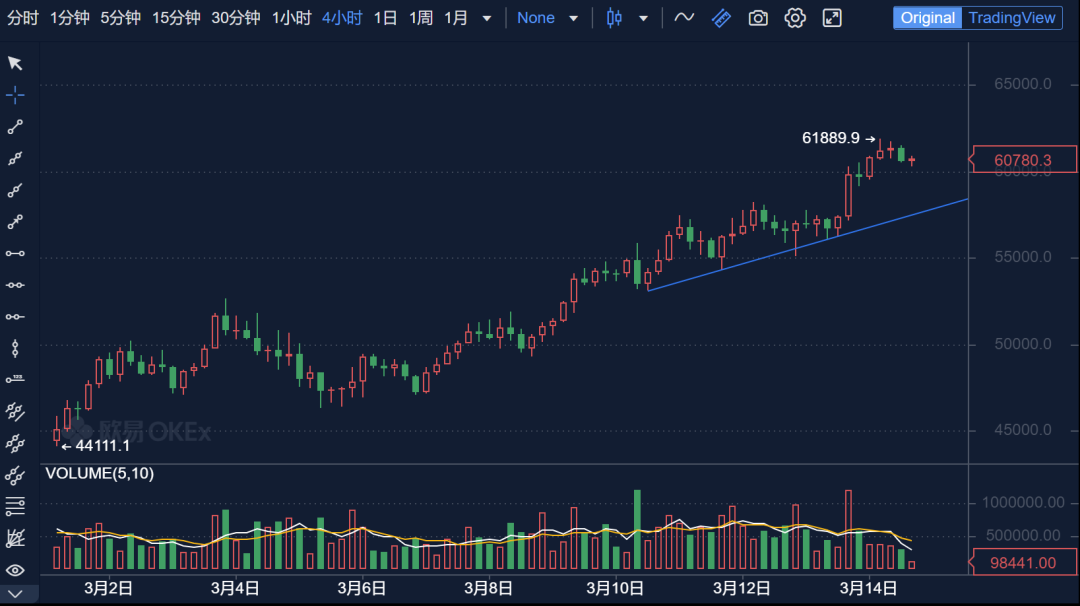1080x606 pixels.
Task: Click the volume value label 98441.00
Action: click(1023, 563)
